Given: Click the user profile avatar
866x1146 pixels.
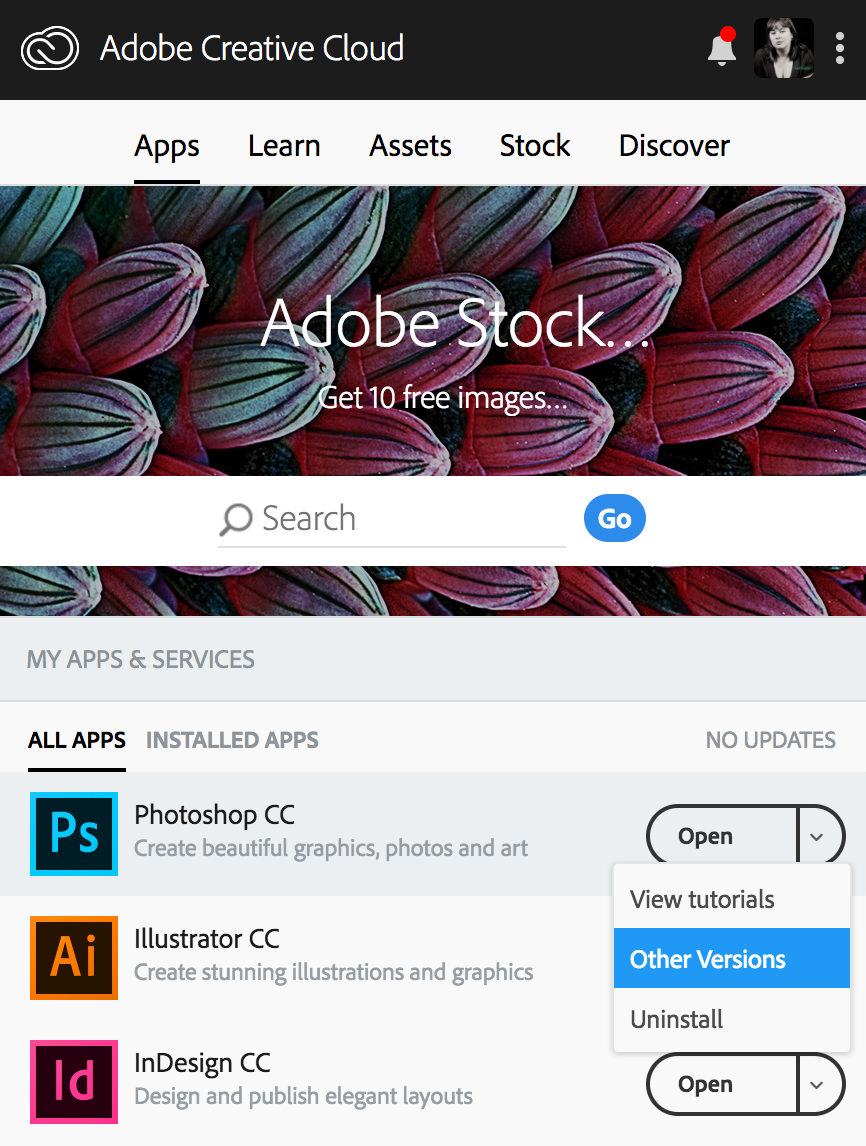Looking at the screenshot, I should (x=783, y=48).
